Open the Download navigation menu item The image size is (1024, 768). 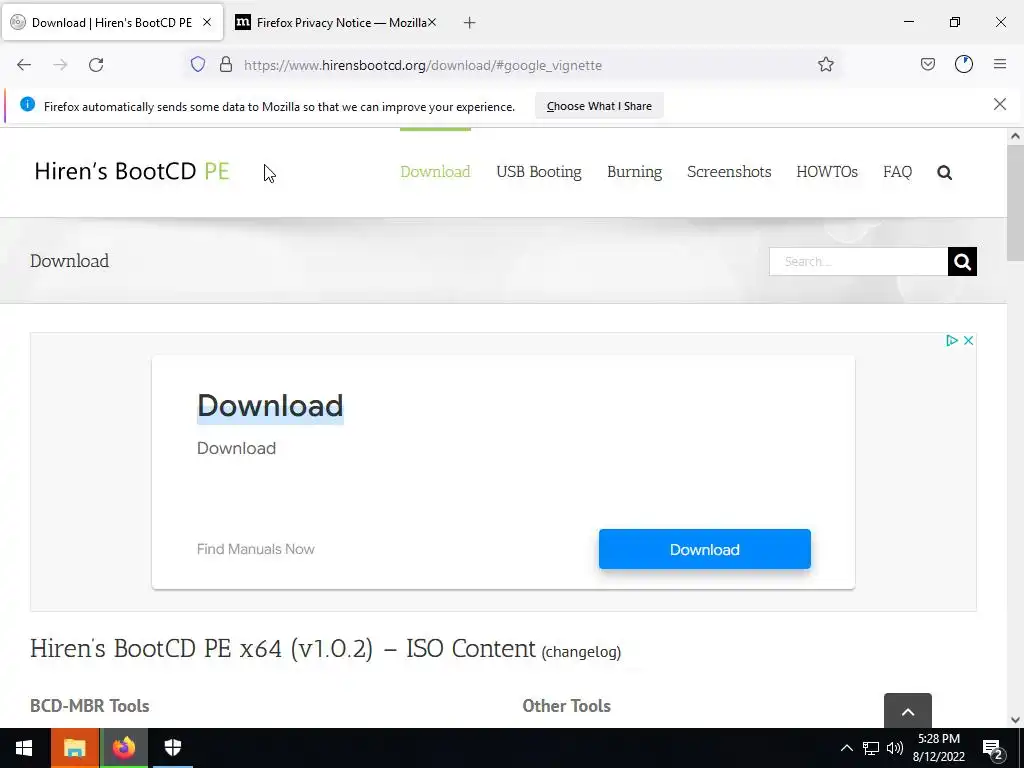coord(435,172)
